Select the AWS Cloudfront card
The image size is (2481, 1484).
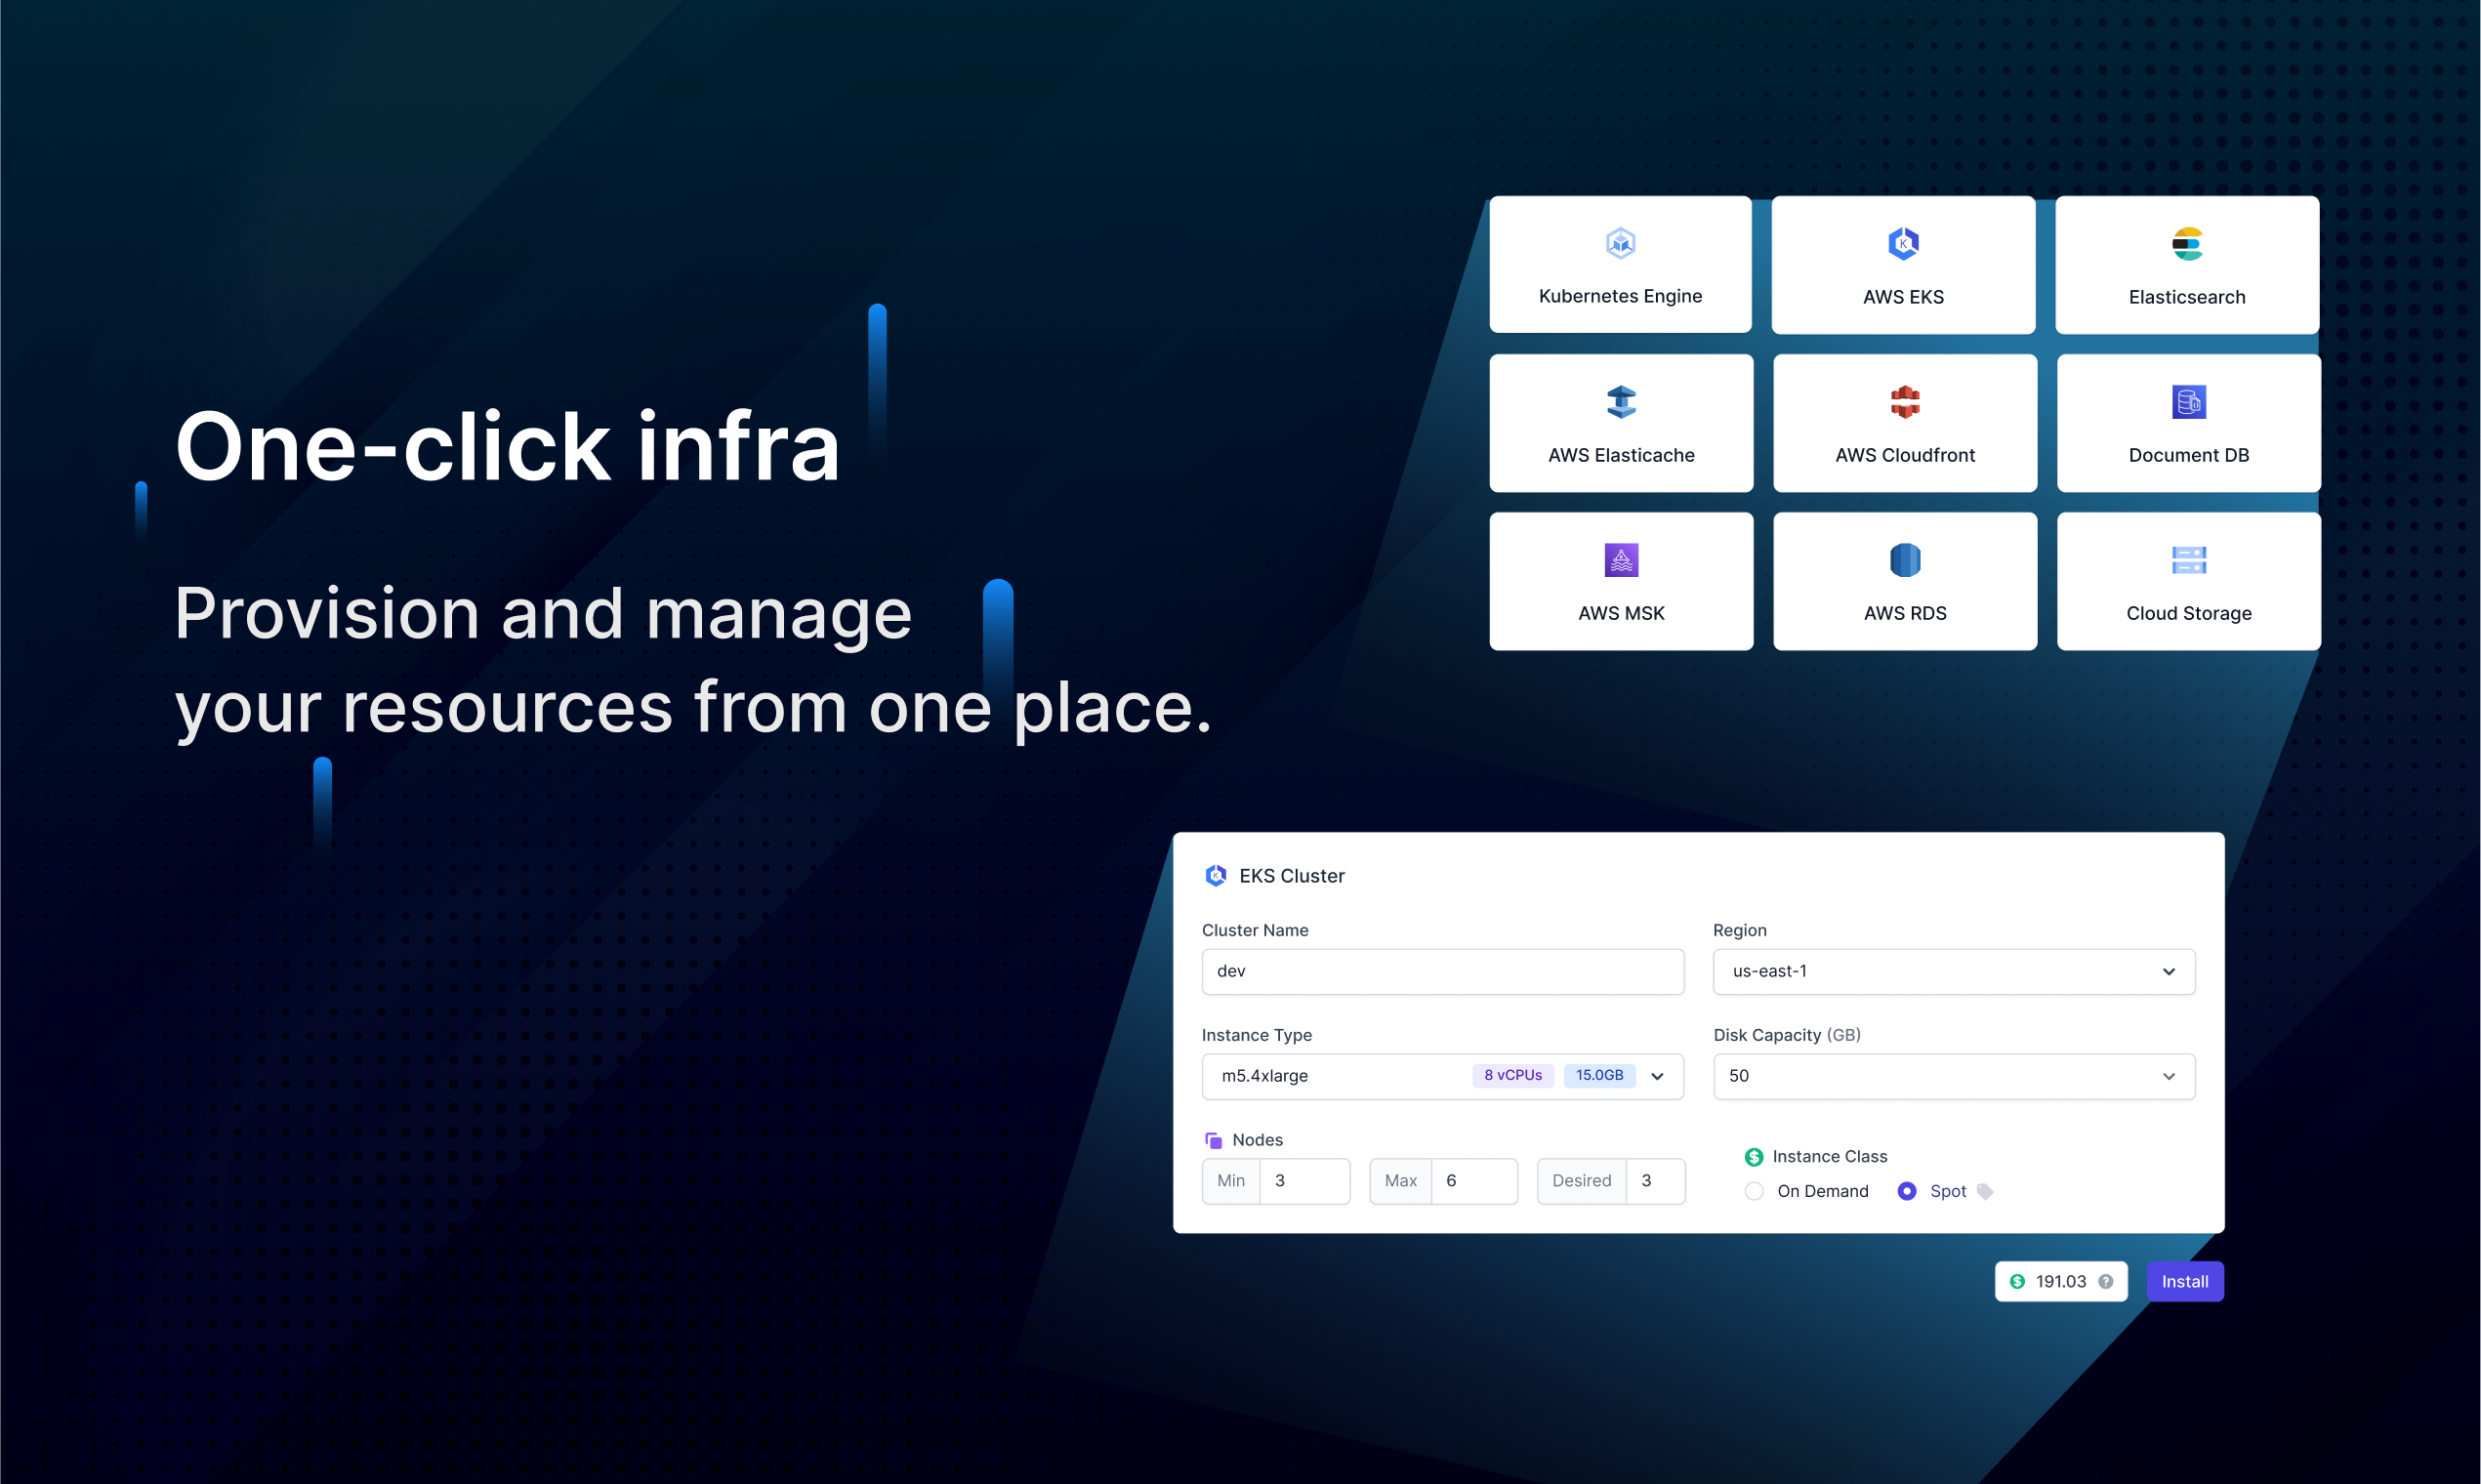click(x=1905, y=422)
